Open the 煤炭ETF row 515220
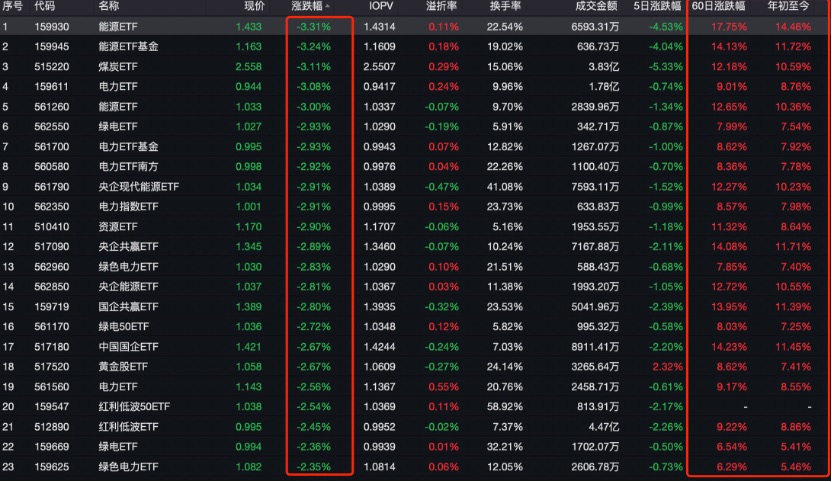 pos(416,66)
